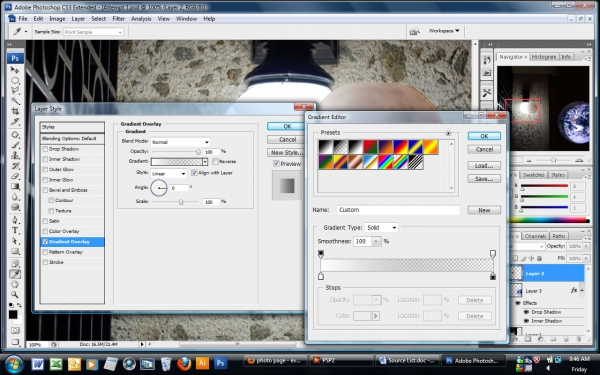Check the Reverse gradient checkbox

pos(215,161)
